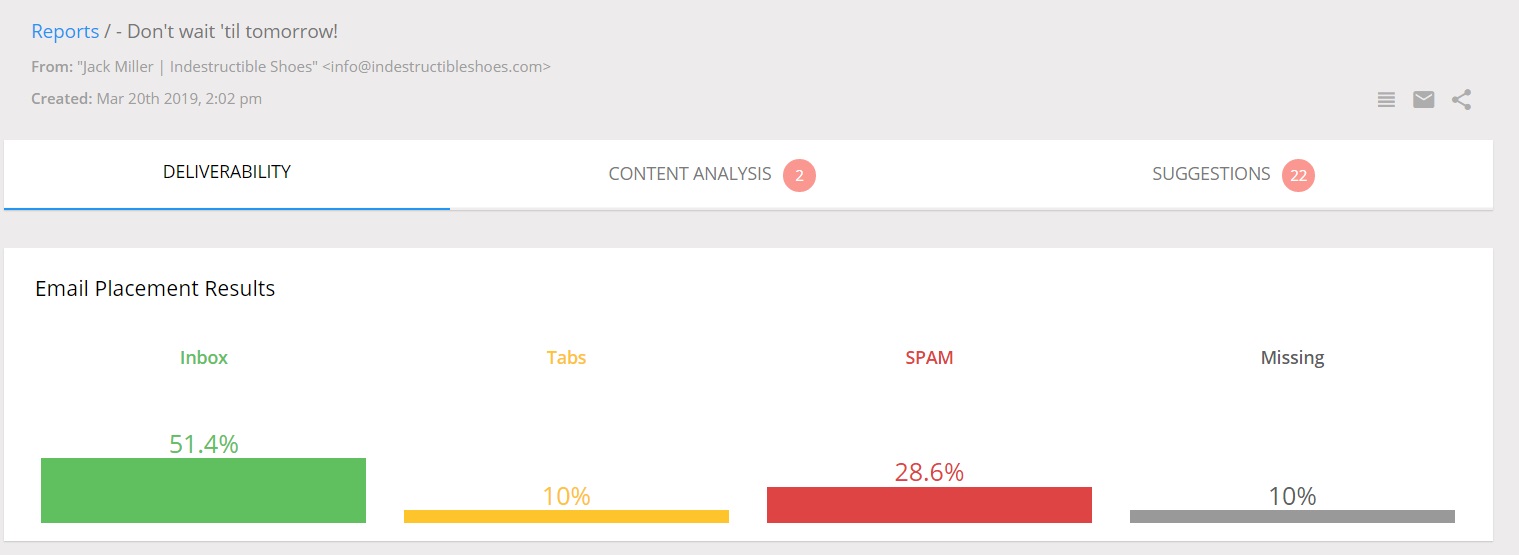This screenshot has height=555, width=1519.
Task: Switch to the Deliverability tab
Action: [227, 174]
